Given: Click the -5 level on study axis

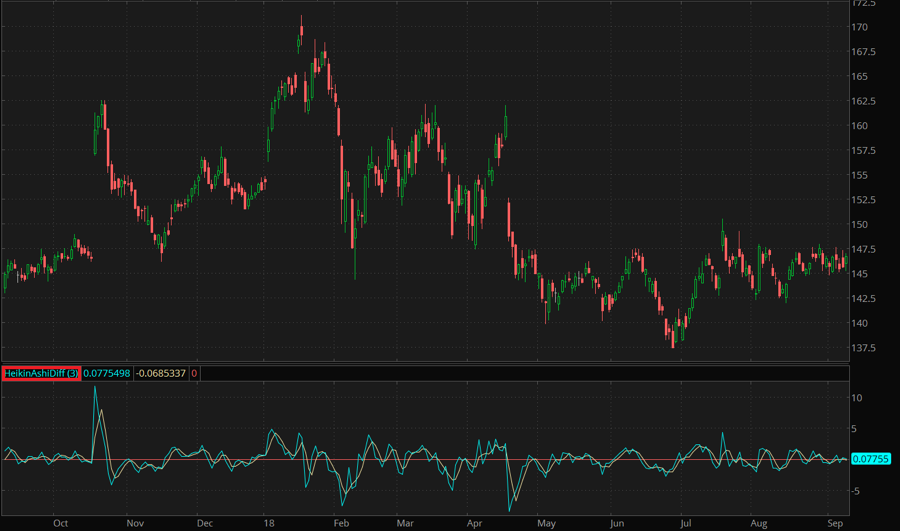Looking at the screenshot, I should click(x=857, y=490).
